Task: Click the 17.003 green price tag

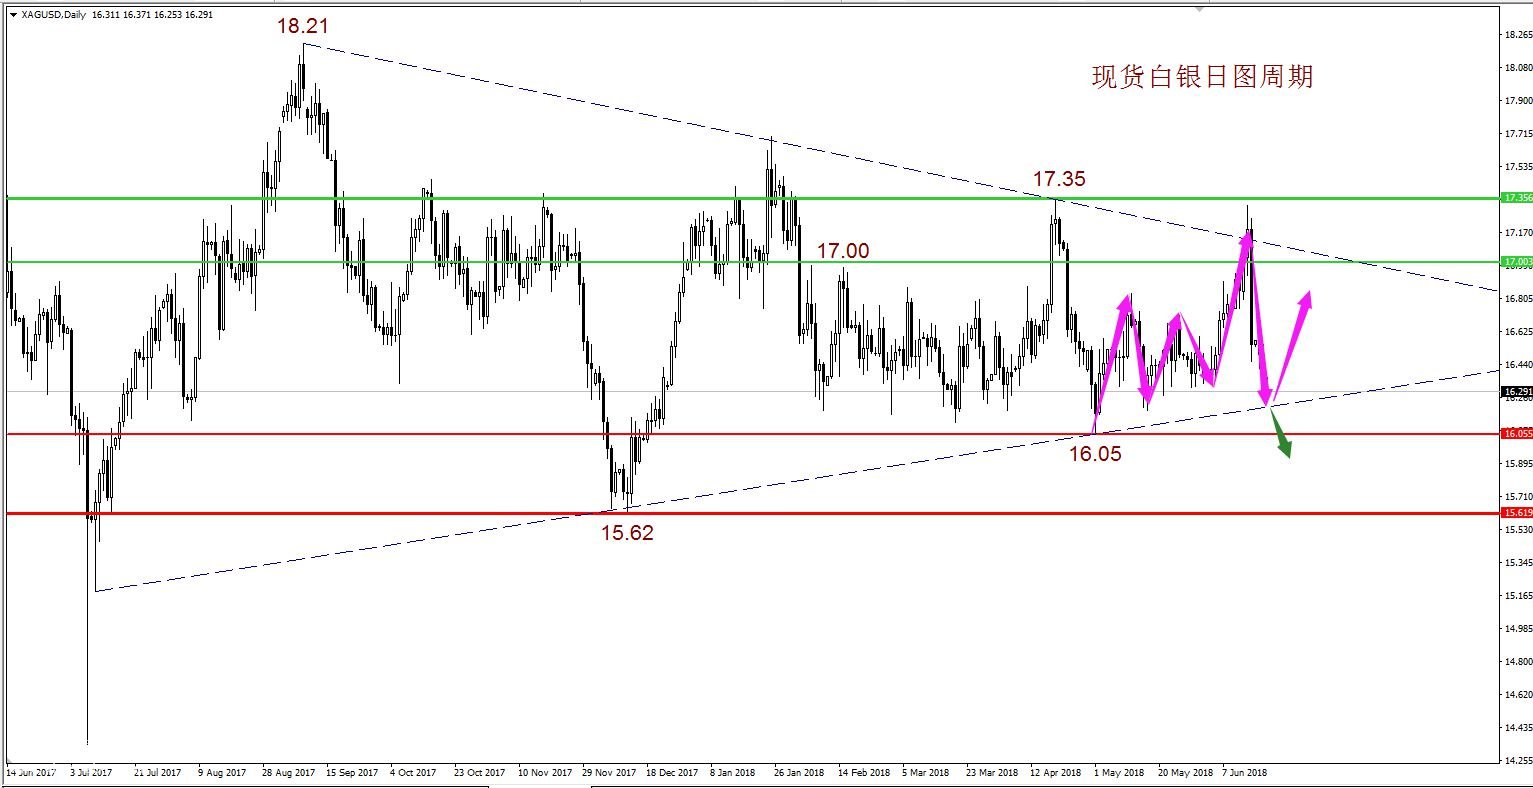Action: coord(1517,261)
